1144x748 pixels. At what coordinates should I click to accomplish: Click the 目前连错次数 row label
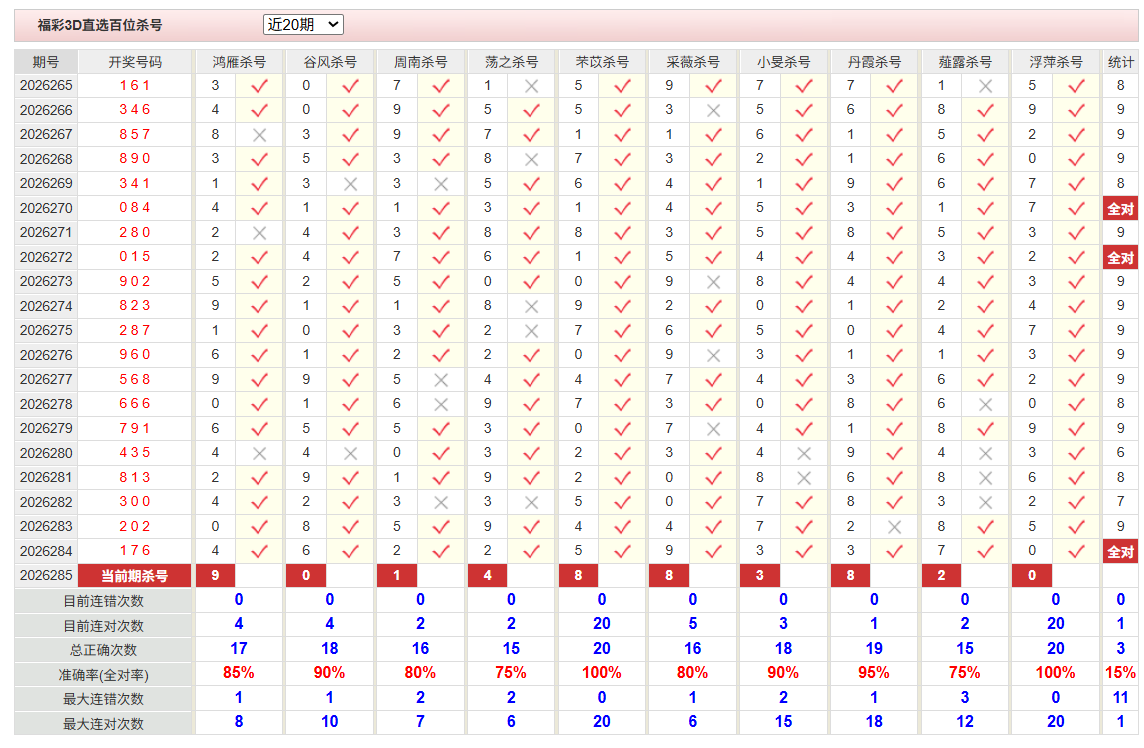click(104, 601)
